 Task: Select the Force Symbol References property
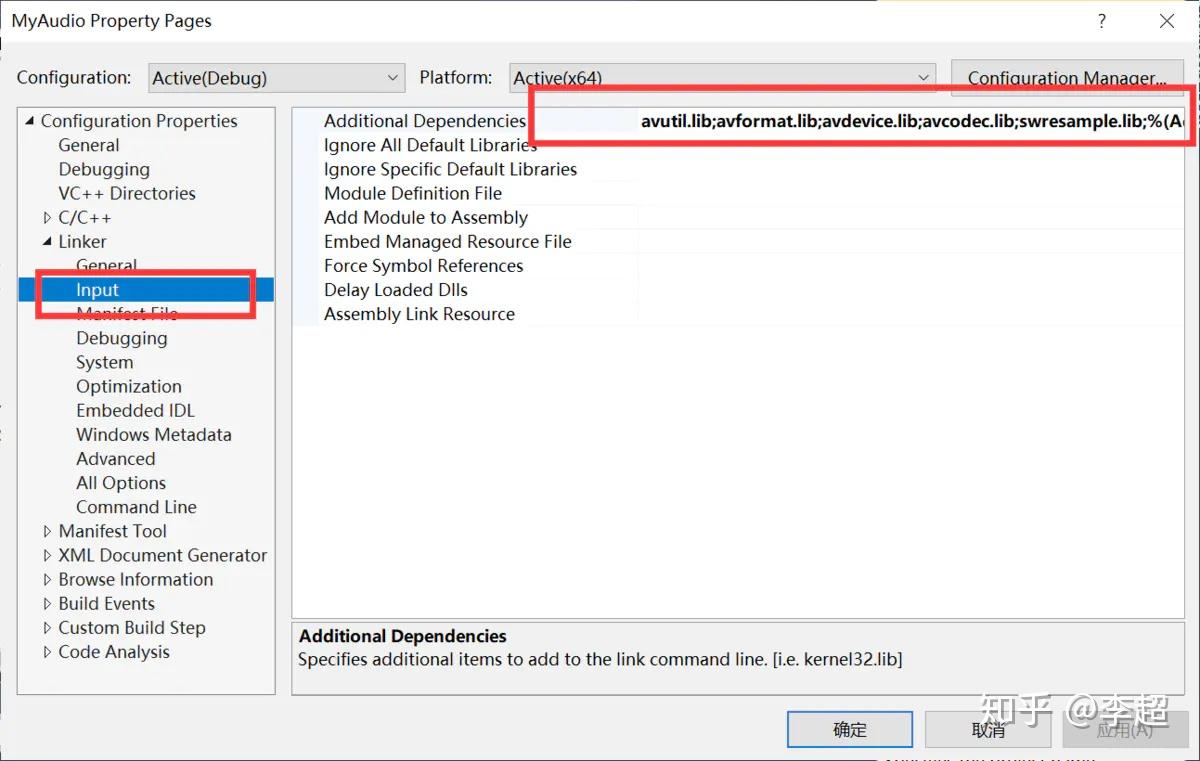click(x=424, y=266)
